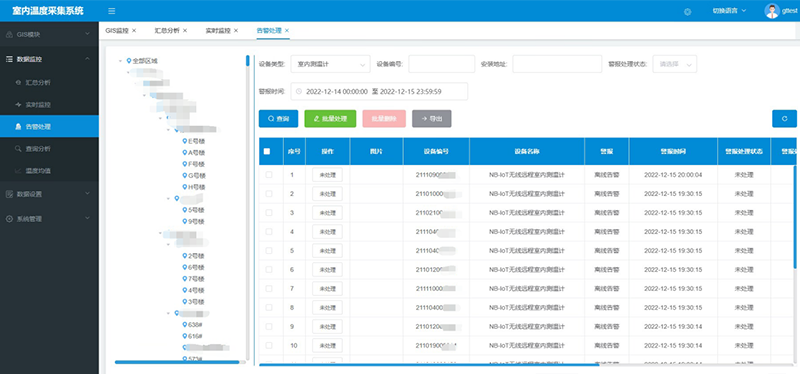Open 温度均值 in the sidebar
800x374 pixels.
coord(49,171)
